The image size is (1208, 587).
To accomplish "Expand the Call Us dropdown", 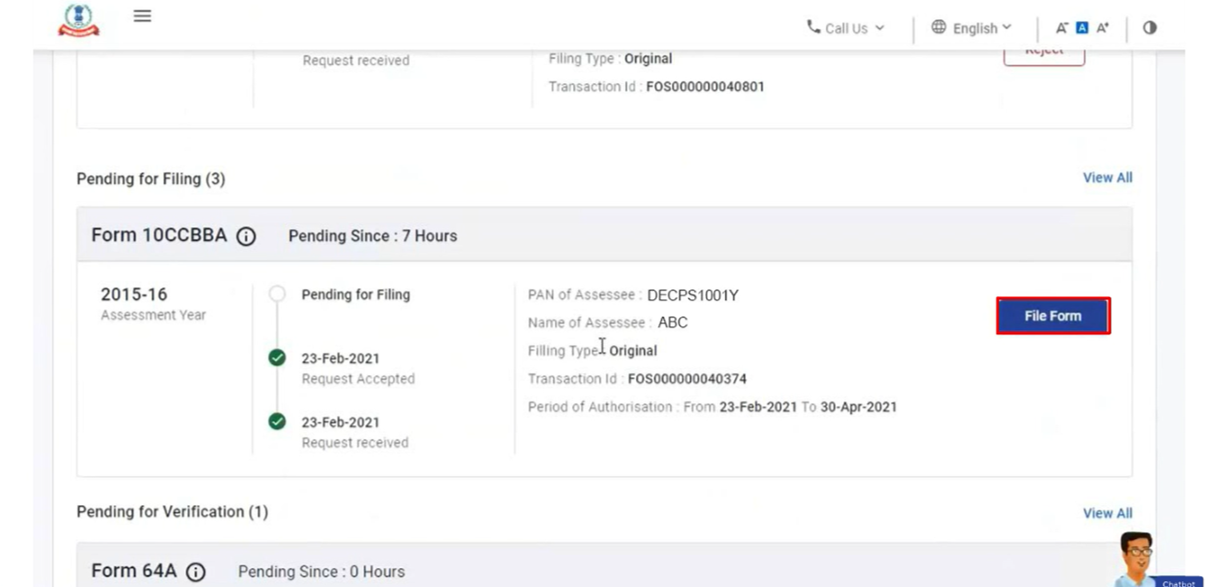I will [844, 28].
